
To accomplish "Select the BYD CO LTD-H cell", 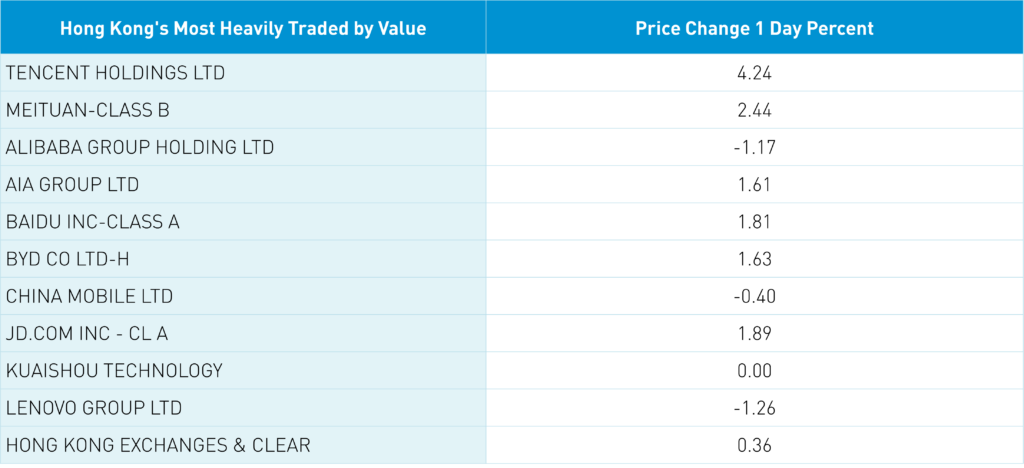I will click(68, 259).
